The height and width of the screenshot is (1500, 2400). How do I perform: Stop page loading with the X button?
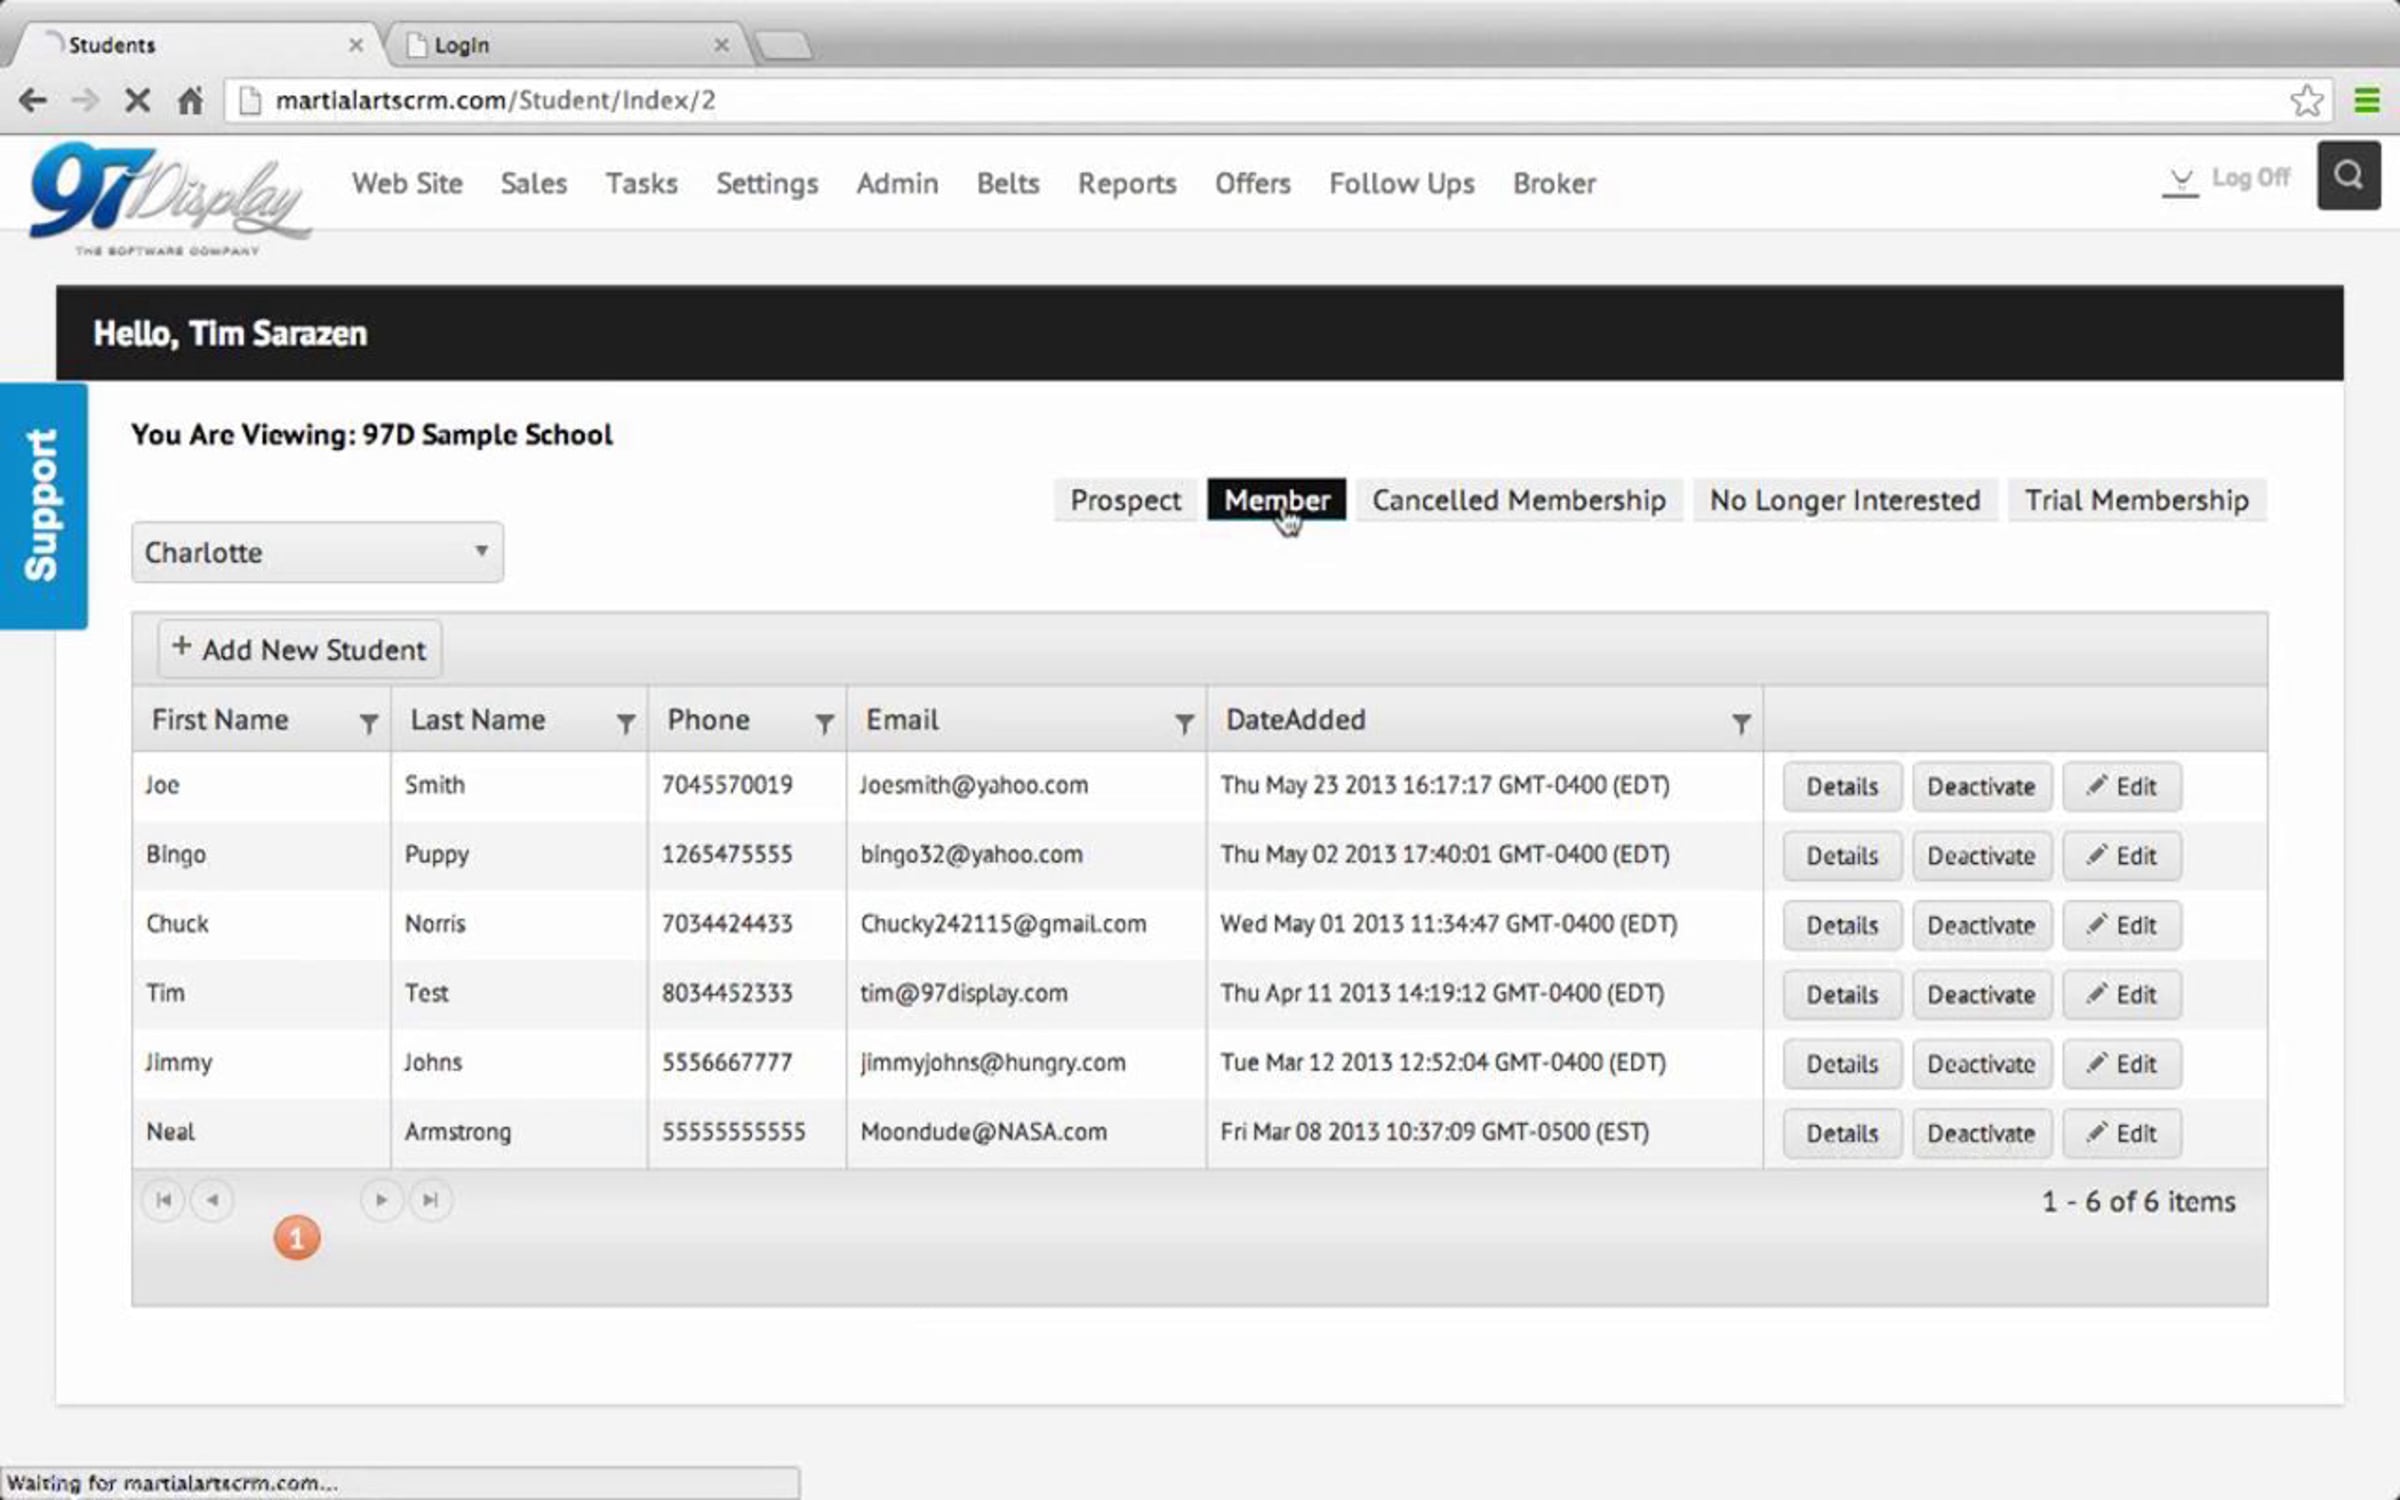click(137, 100)
